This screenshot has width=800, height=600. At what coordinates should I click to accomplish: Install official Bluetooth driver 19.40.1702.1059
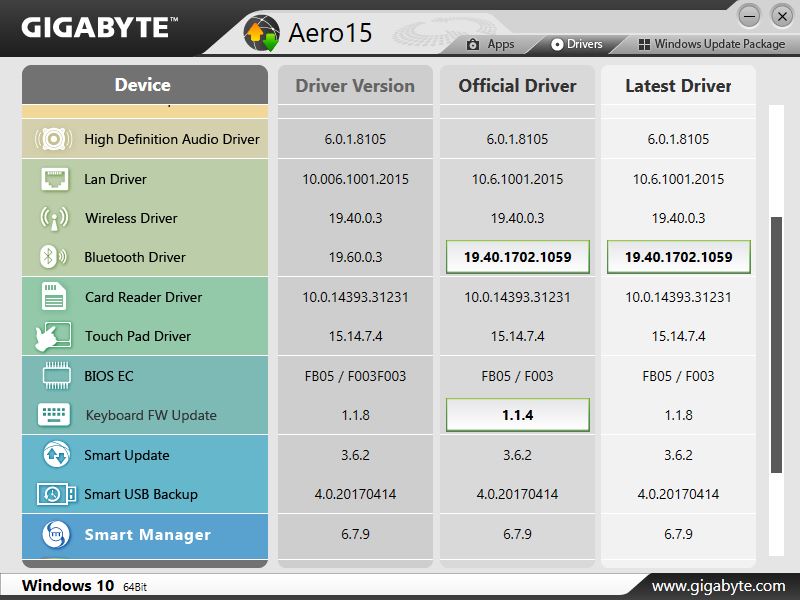(517, 257)
